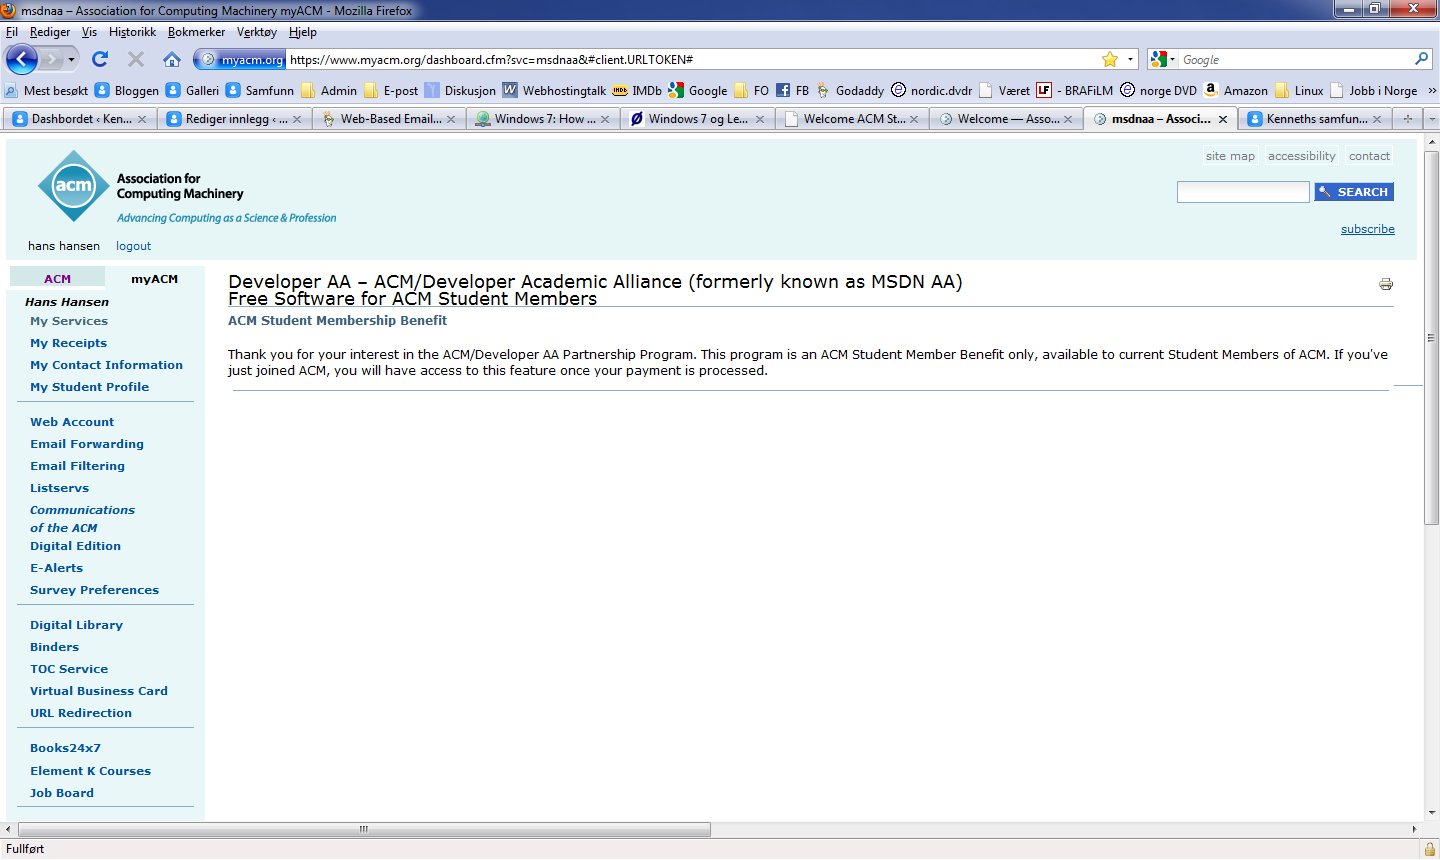Open the Samfunn bookmark

(259, 90)
